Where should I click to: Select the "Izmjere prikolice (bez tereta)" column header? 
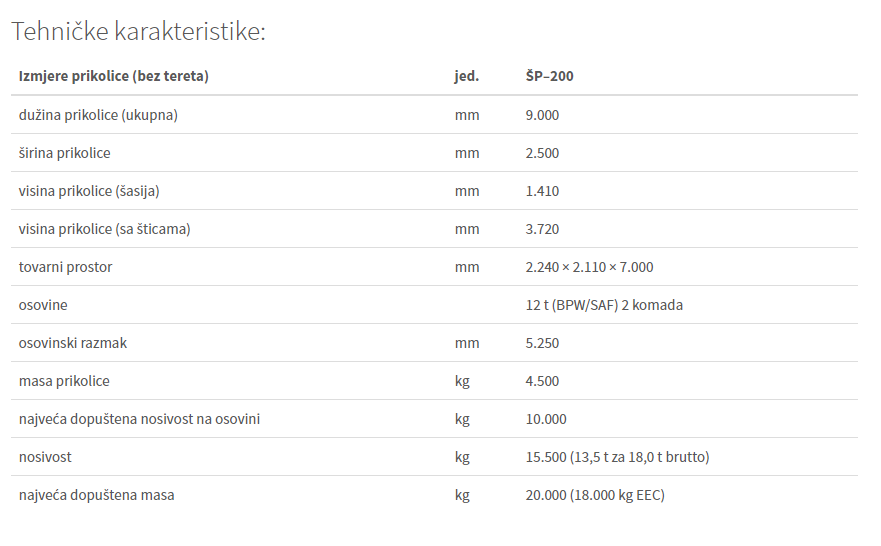tap(114, 76)
